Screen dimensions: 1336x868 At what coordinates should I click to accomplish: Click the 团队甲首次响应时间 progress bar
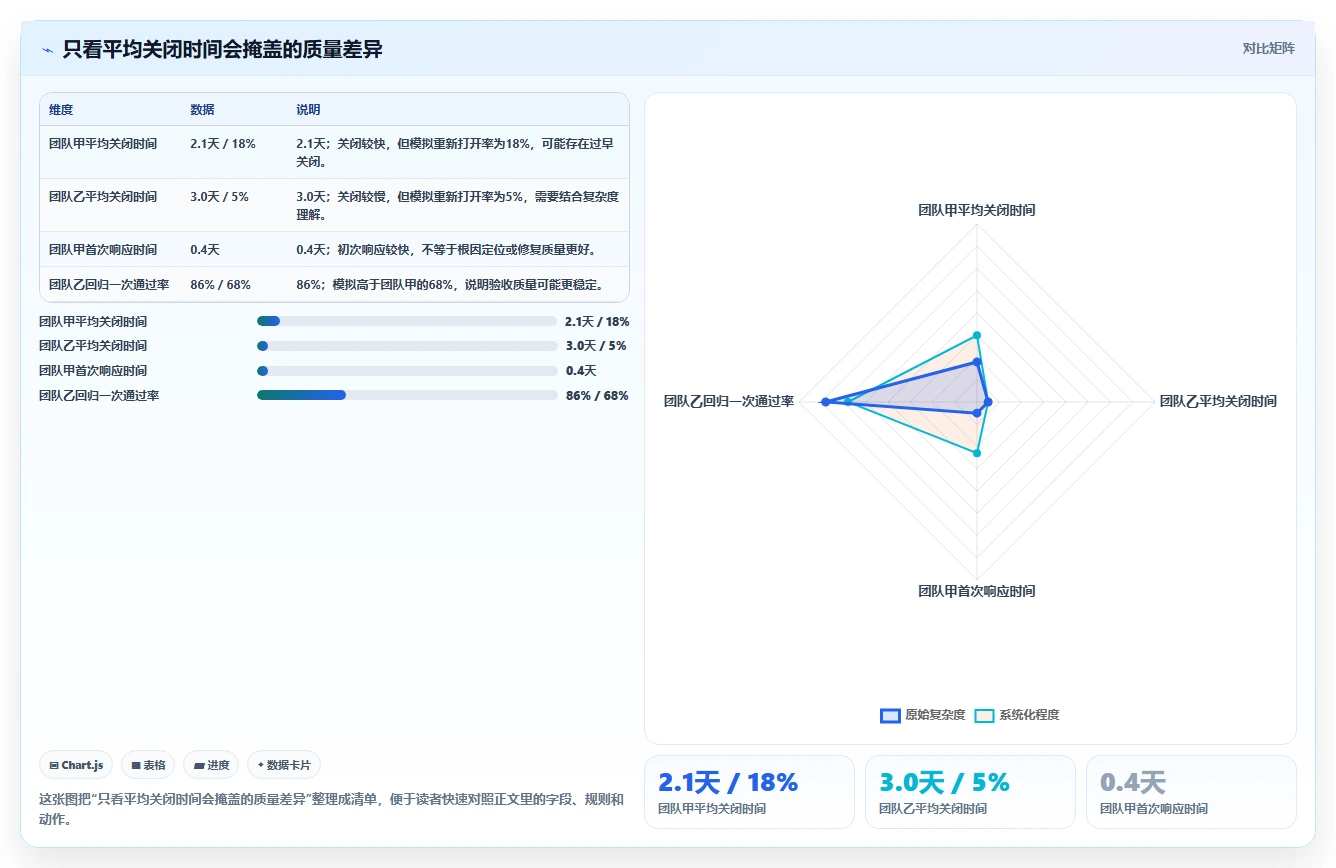pyautogui.click(x=407, y=371)
